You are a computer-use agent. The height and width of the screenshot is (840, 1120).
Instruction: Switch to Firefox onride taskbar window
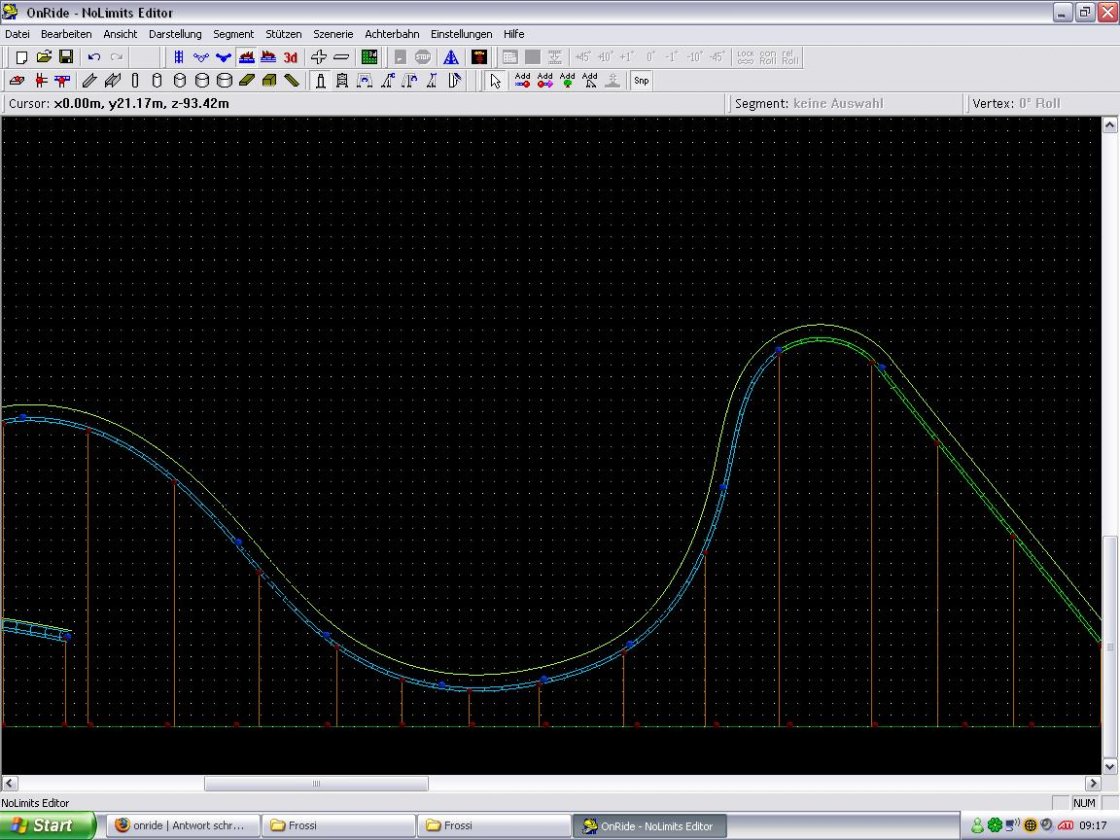click(x=182, y=826)
